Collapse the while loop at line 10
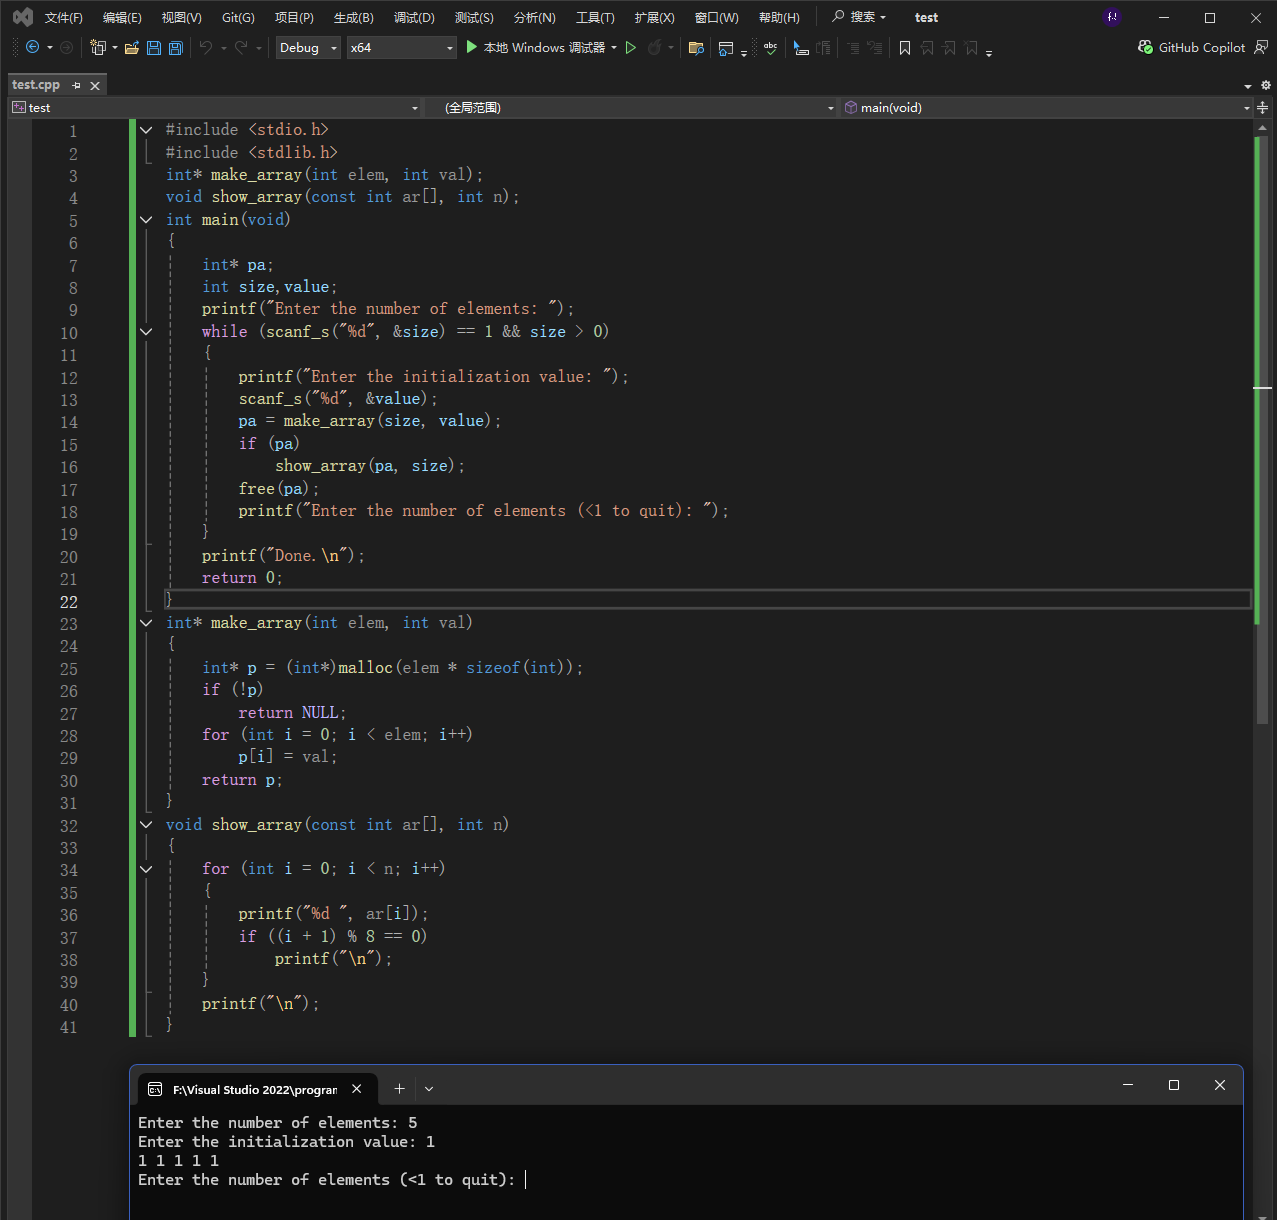Image resolution: width=1277 pixels, height=1220 pixels. click(x=146, y=332)
